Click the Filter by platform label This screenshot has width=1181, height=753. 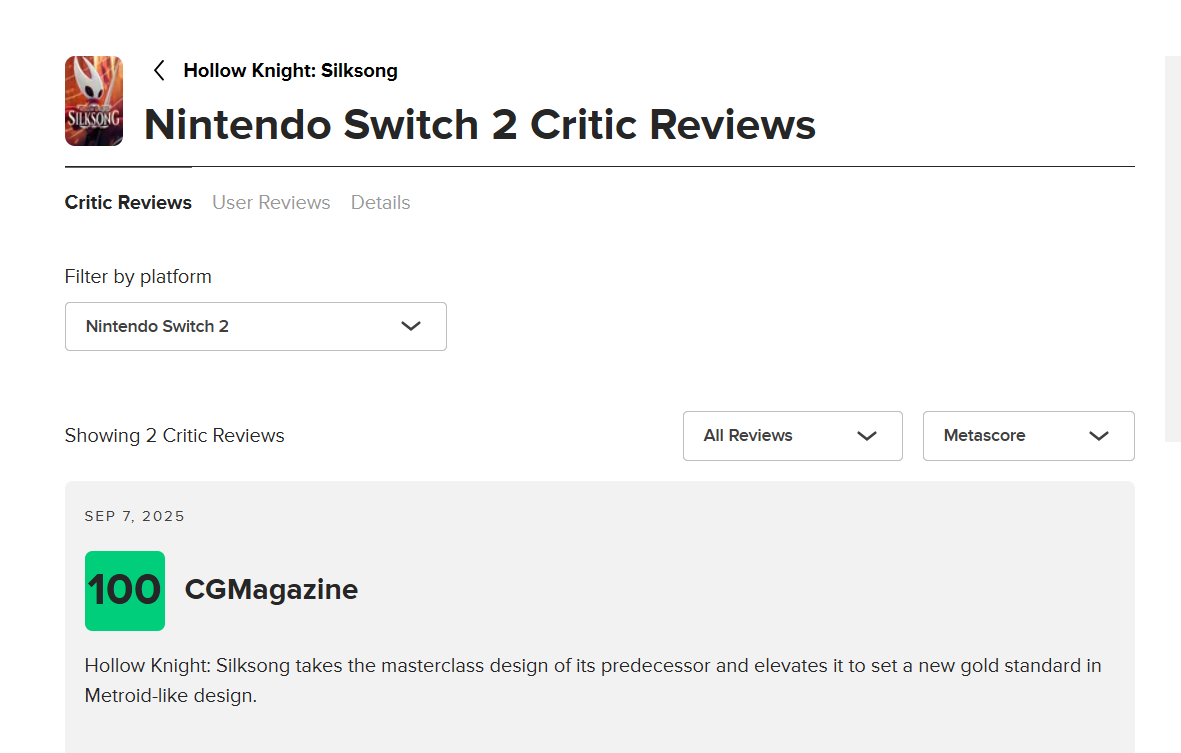pyautogui.click(x=138, y=277)
